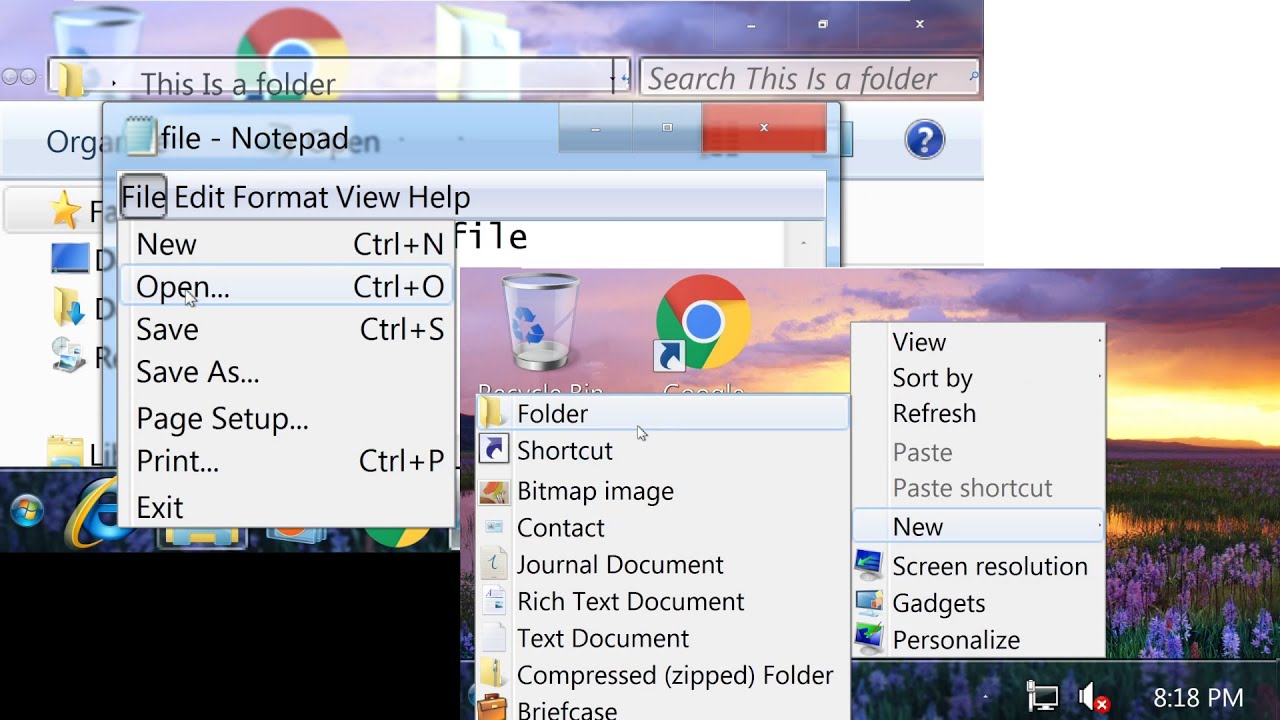Open the Recycle Bin desktop icon
1280x720 pixels.
pyautogui.click(x=540, y=325)
